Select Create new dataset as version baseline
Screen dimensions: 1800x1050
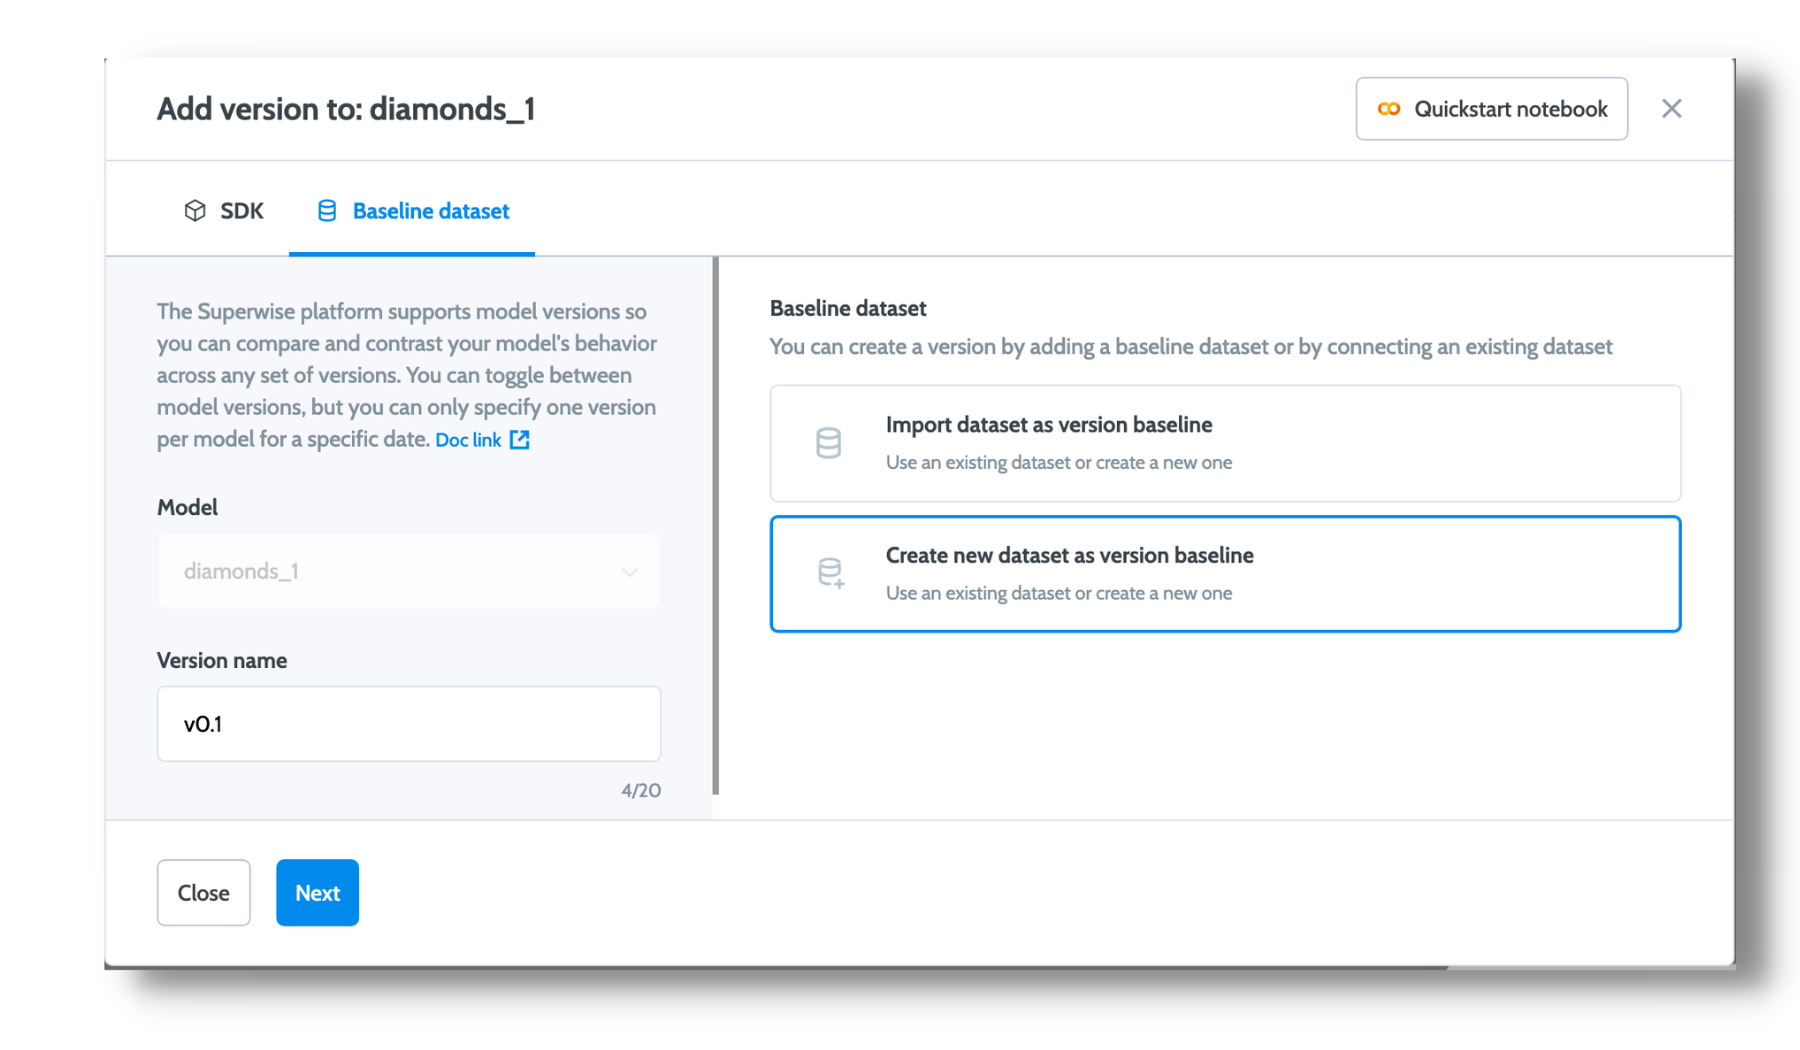(x=1225, y=574)
